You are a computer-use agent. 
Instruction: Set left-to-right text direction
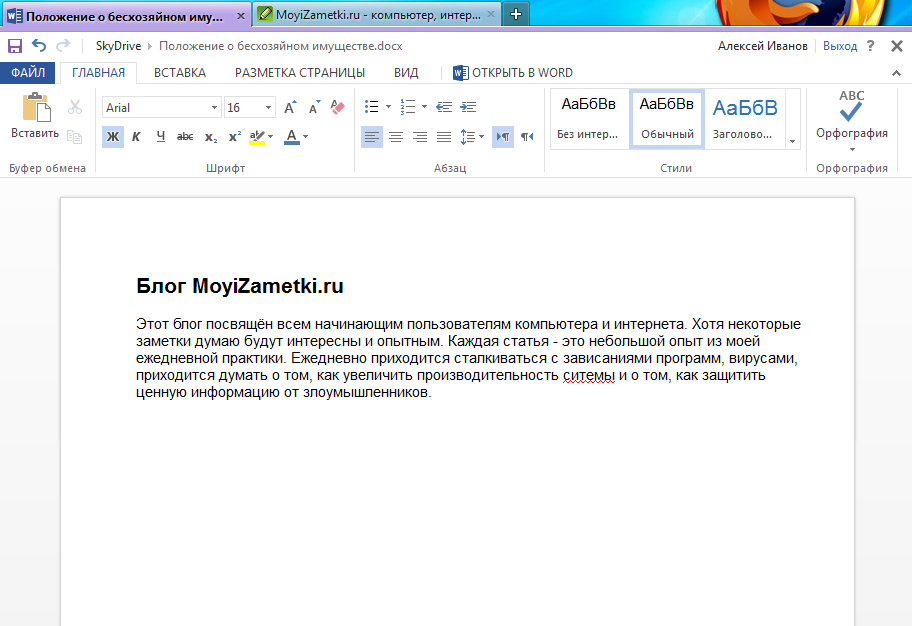tap(503, 137)
